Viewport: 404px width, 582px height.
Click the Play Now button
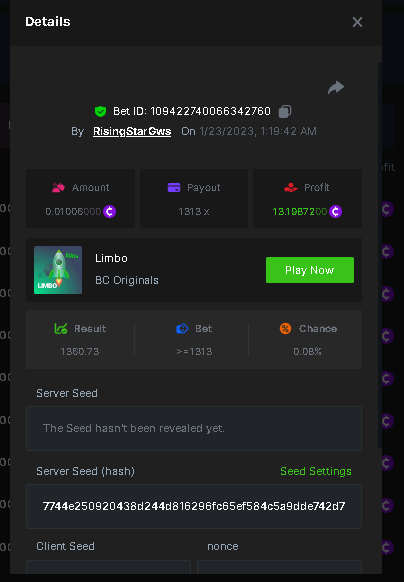pos(310,270)
